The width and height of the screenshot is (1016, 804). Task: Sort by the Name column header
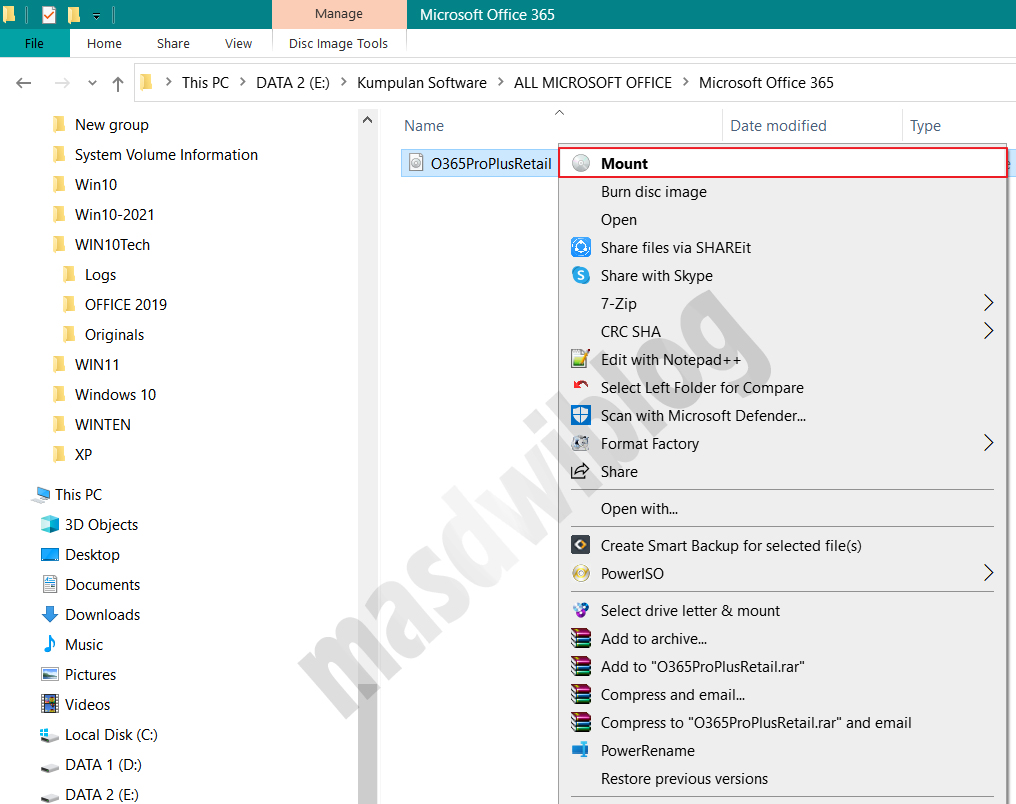424,126
